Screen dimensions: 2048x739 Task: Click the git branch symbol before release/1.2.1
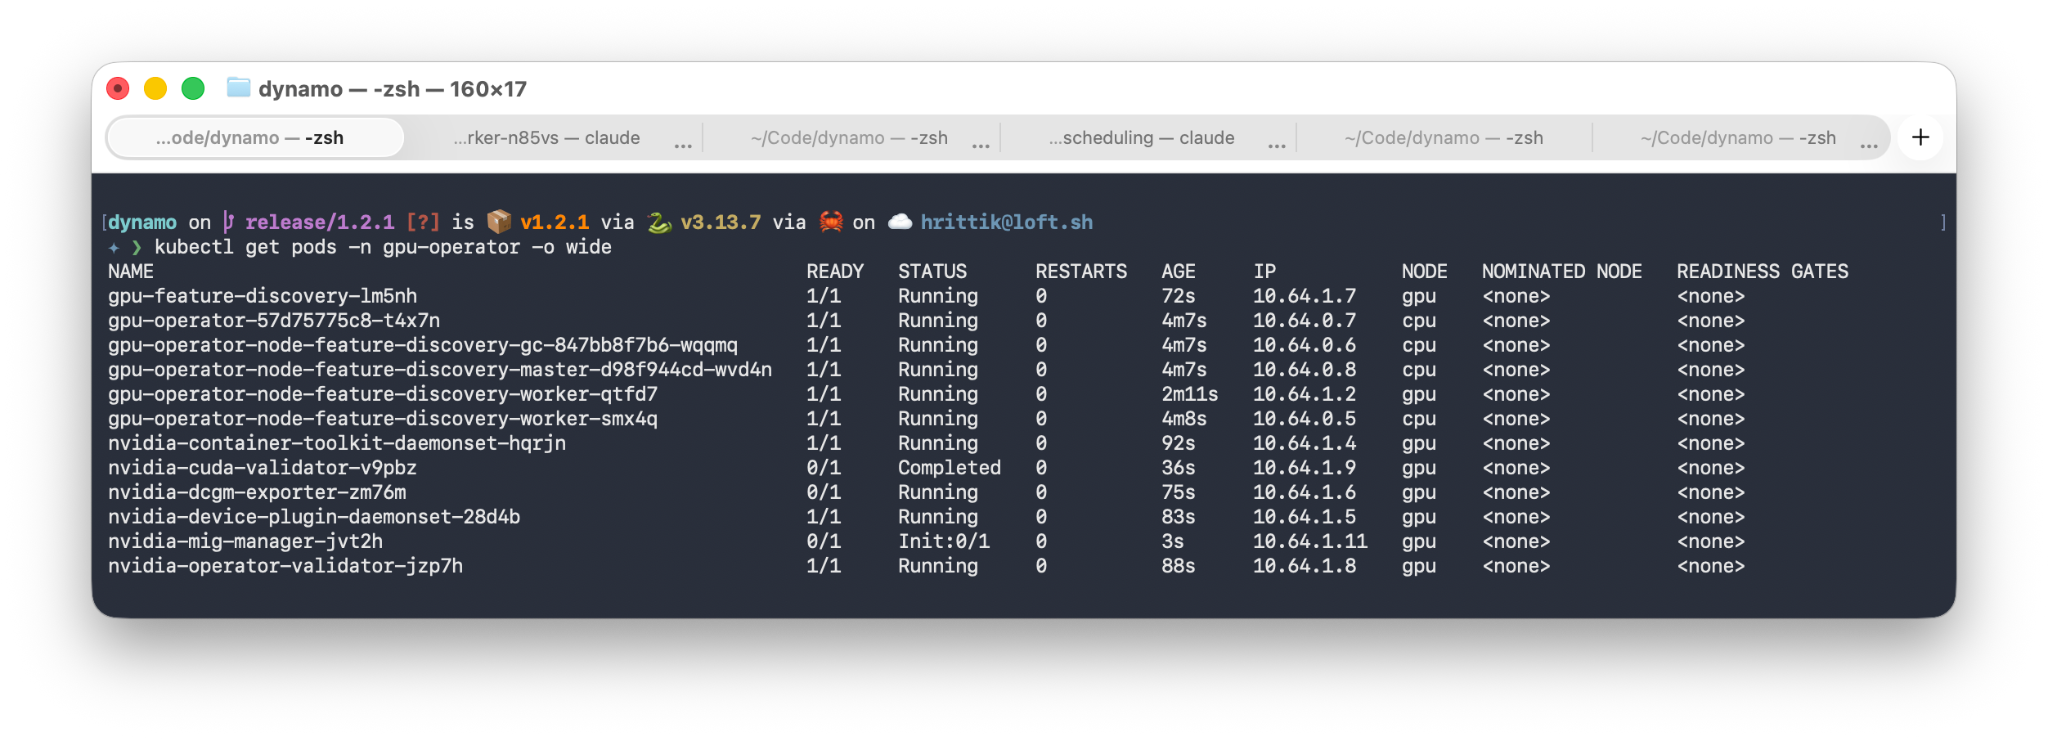tap(228, 222)
